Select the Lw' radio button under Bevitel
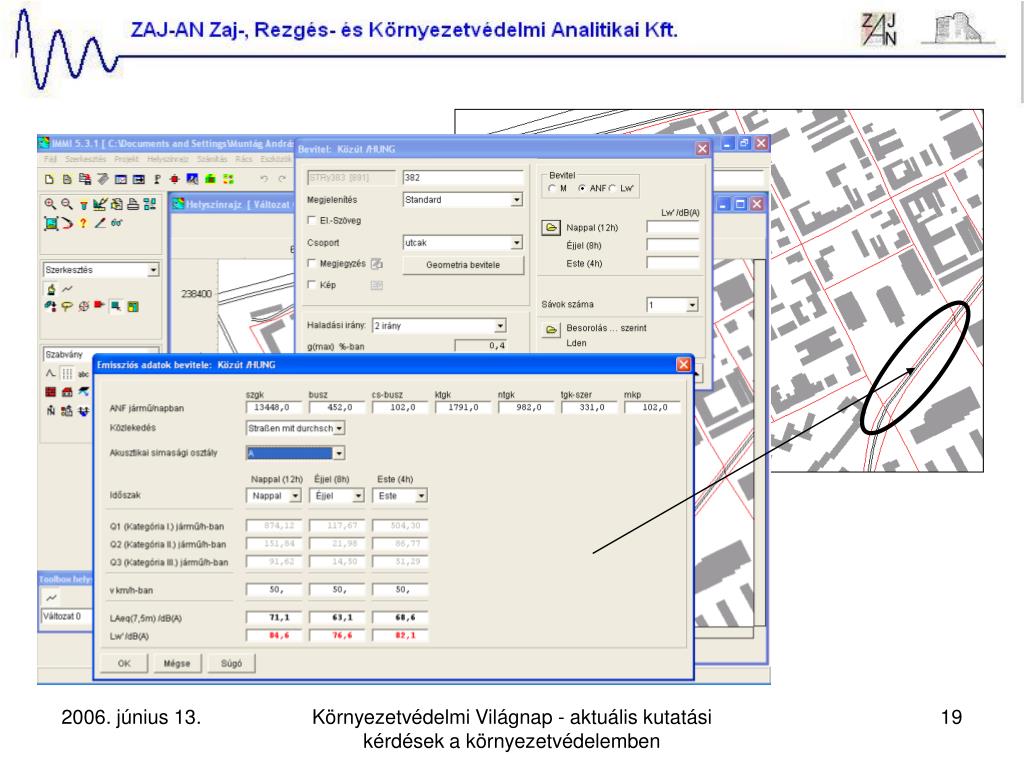The image size is (1024, 768). tap(612, 188)
